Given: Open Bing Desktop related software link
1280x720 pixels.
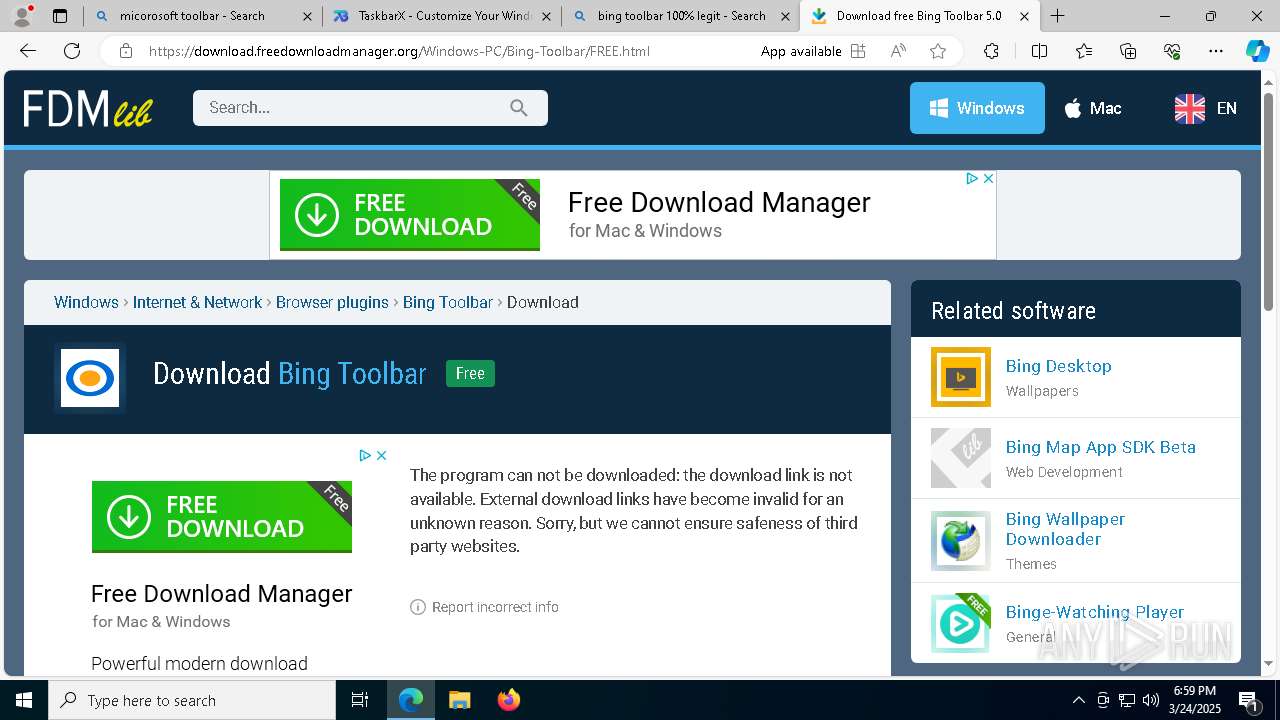Looking at the screenshot, I should coord(1058,366).
